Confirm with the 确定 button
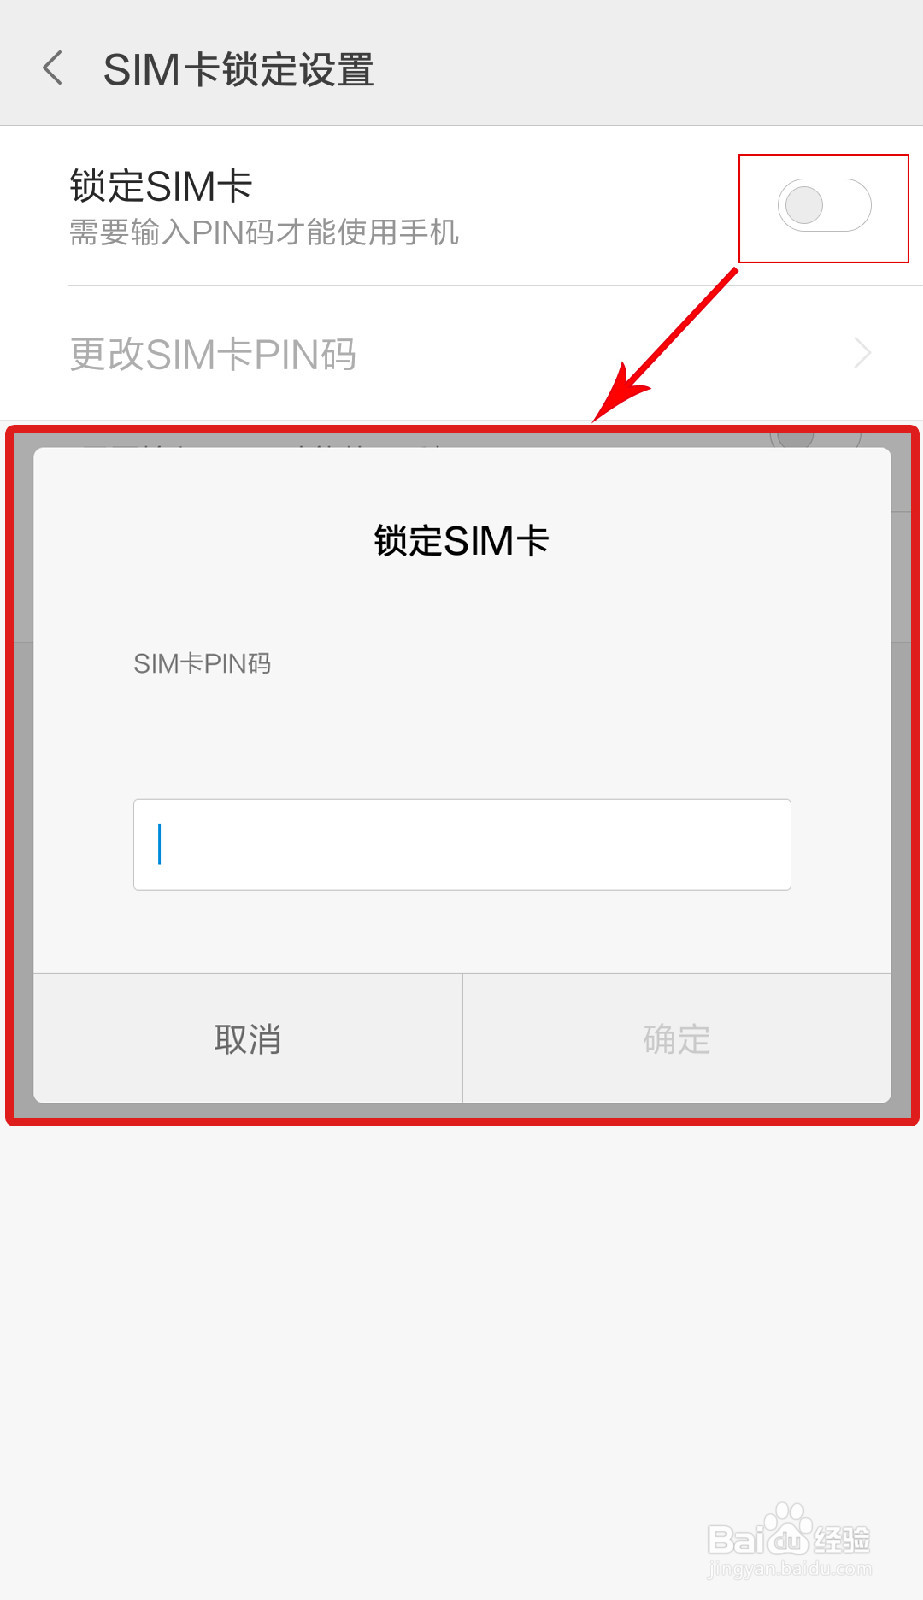923x1600 pixels. 677,1039
